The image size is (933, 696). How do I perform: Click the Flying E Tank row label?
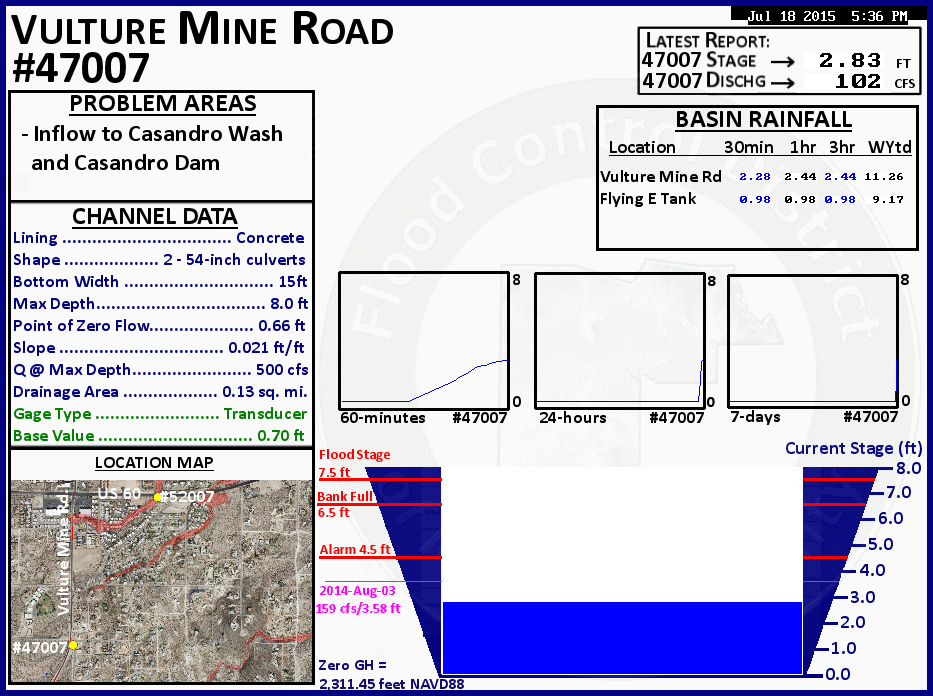point(648,199)
